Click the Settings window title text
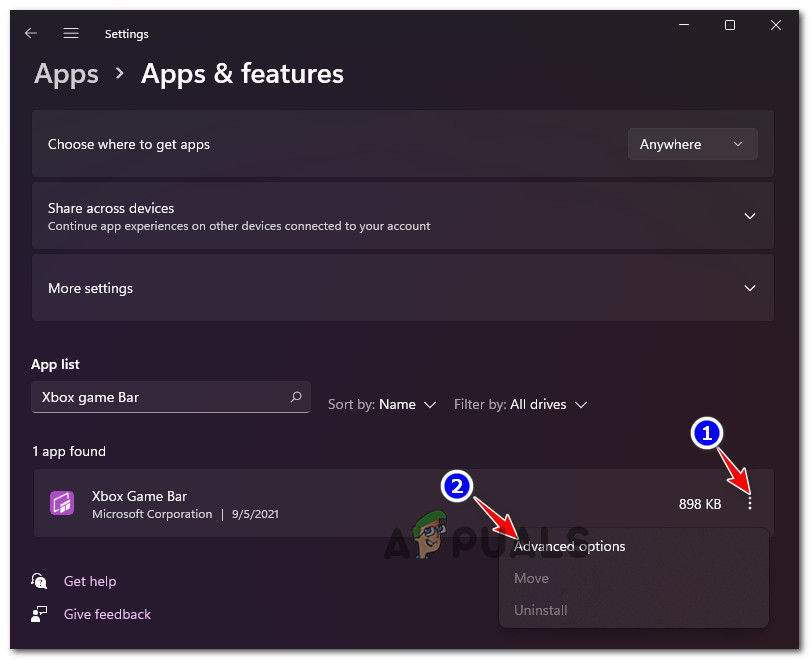 (127, 34)
